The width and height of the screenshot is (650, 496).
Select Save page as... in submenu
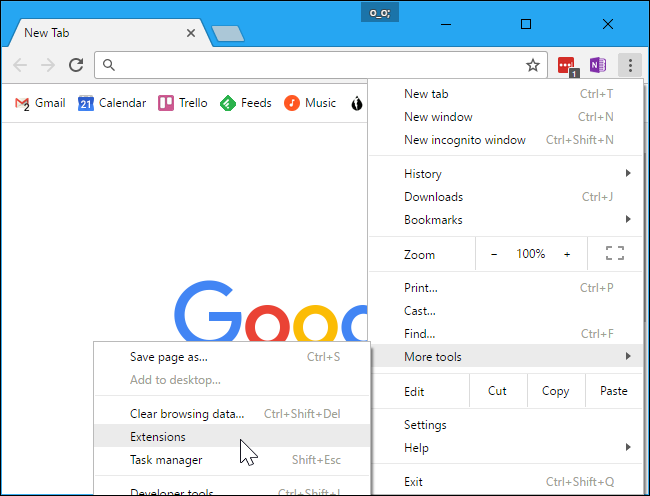(x=232, y=357)
